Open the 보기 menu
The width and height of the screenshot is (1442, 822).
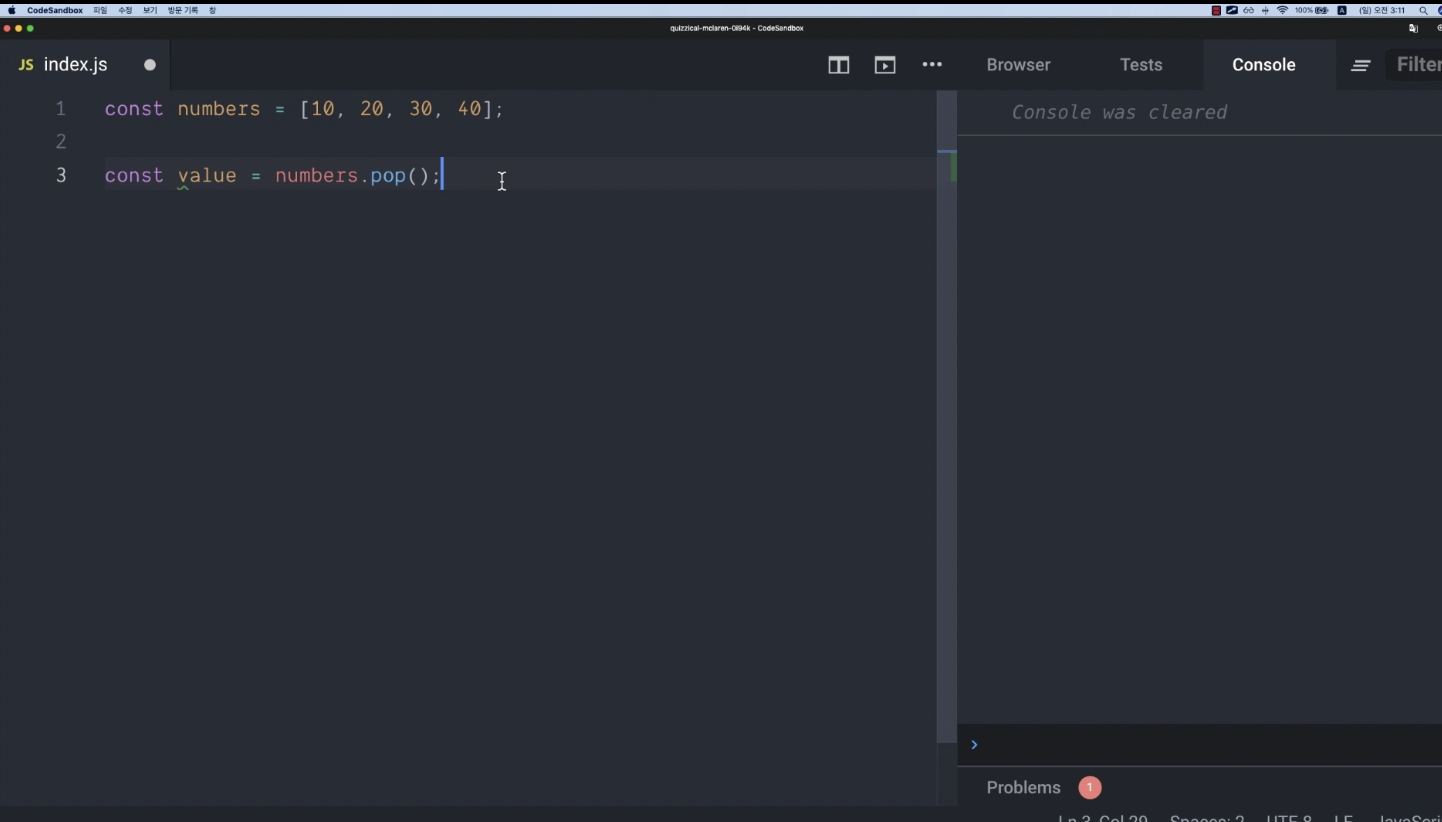[x=150, y=10]
